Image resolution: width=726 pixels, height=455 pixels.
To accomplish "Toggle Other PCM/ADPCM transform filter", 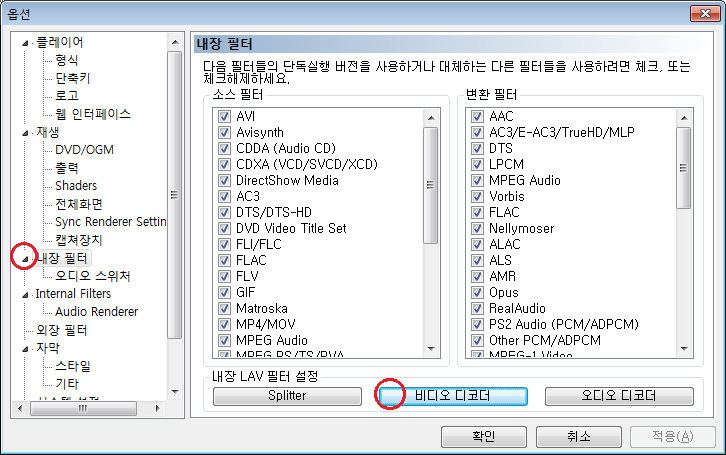I will point(477,340).
